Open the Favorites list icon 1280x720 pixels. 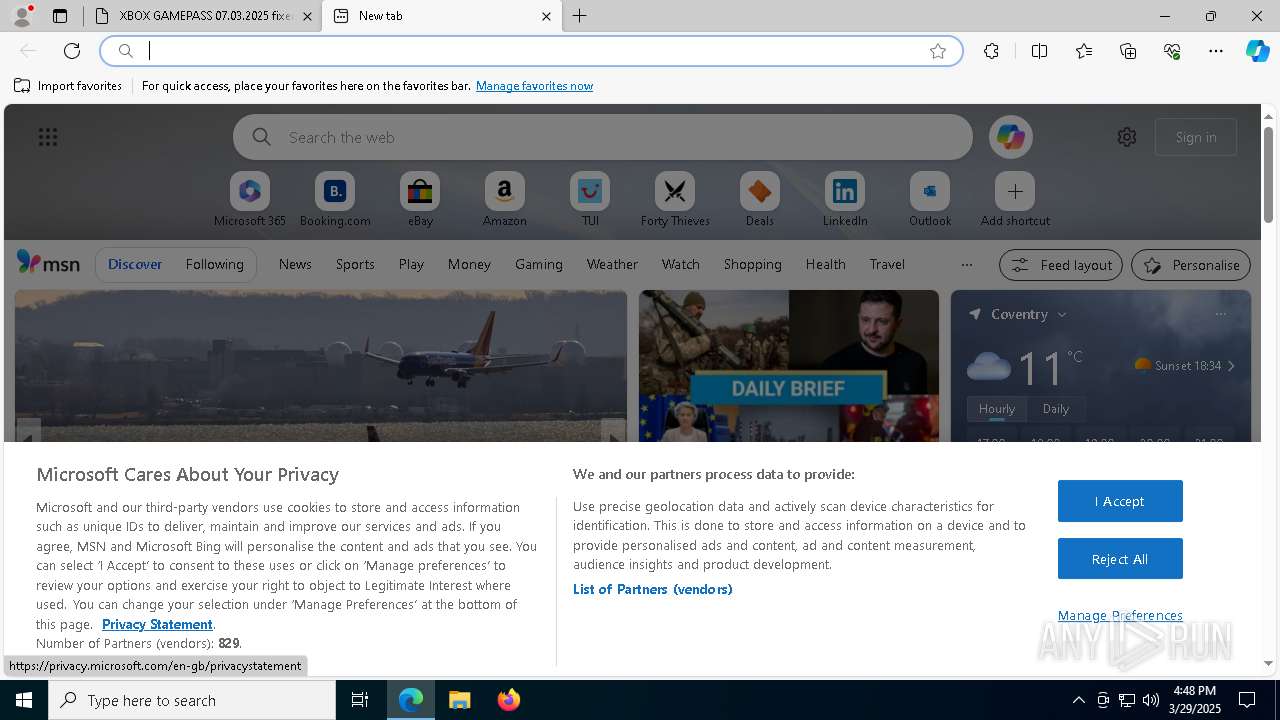1084,51
